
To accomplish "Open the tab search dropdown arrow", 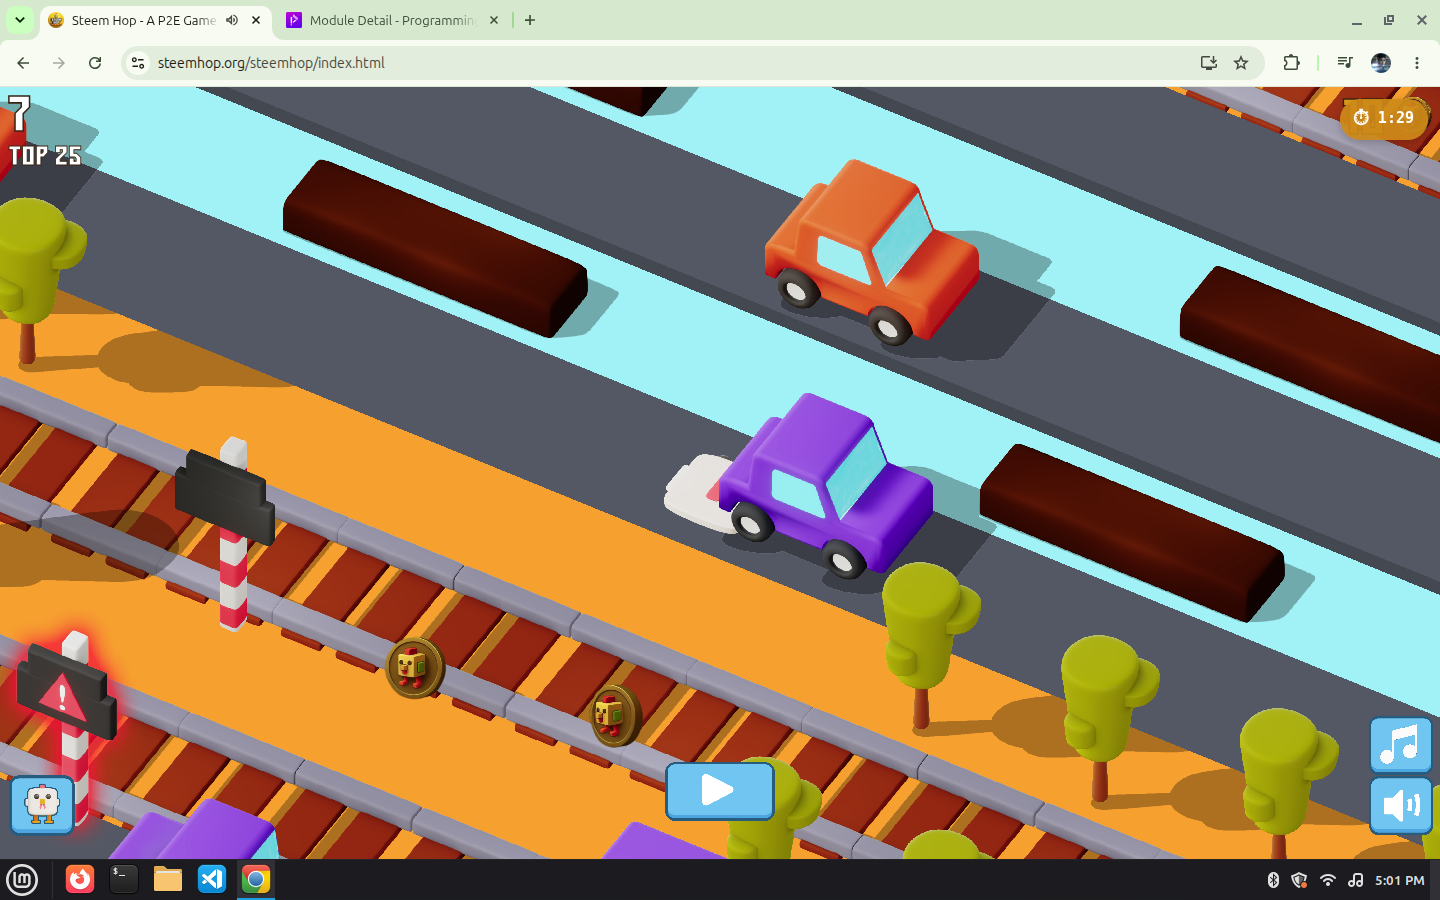I will [x=20, y=20].
